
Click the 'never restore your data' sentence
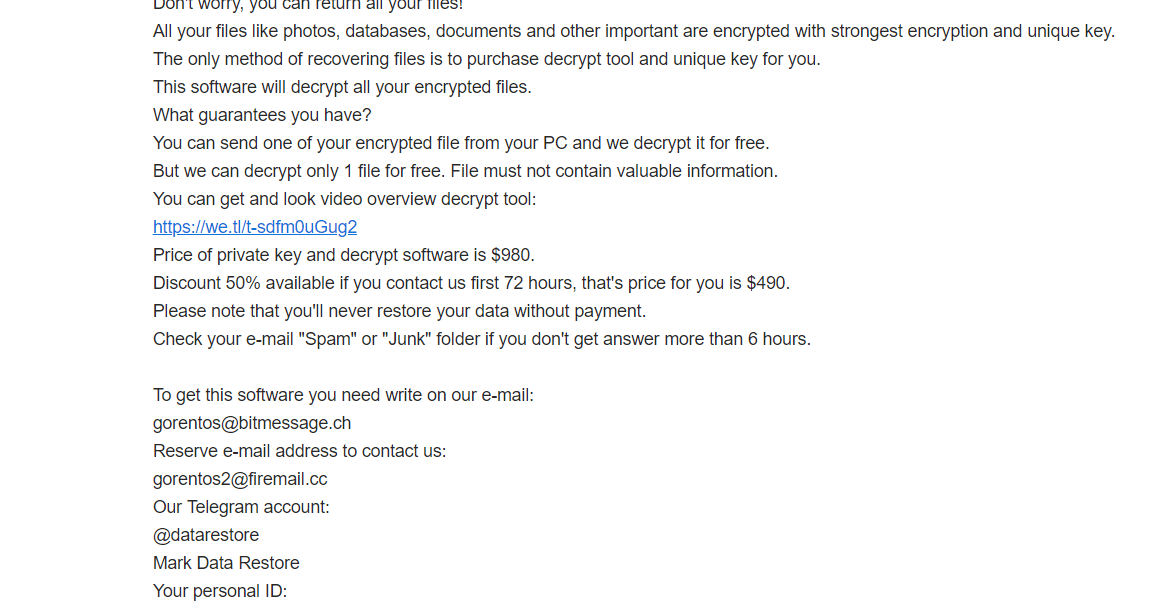[400, 311]
